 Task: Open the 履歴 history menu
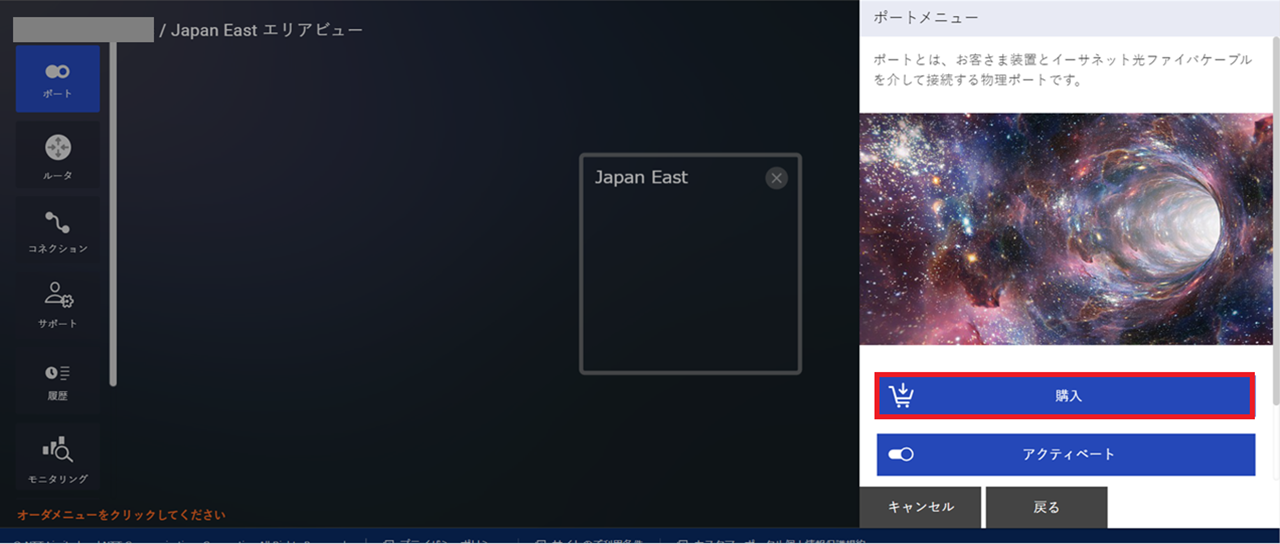coord(58,381)
